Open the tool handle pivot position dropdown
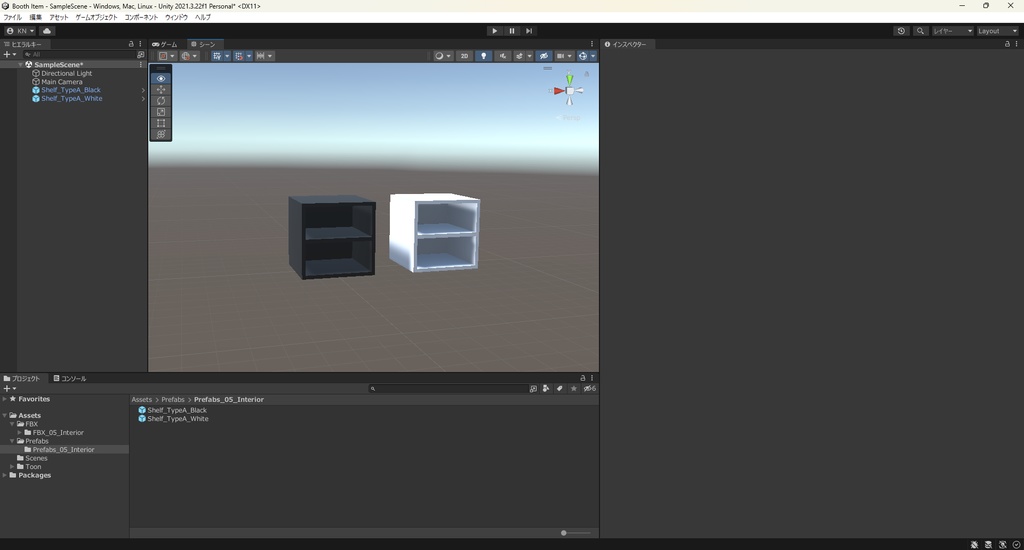Viewport: 1024px width, 550px height. pyautogui.click(x=167, y=56)
